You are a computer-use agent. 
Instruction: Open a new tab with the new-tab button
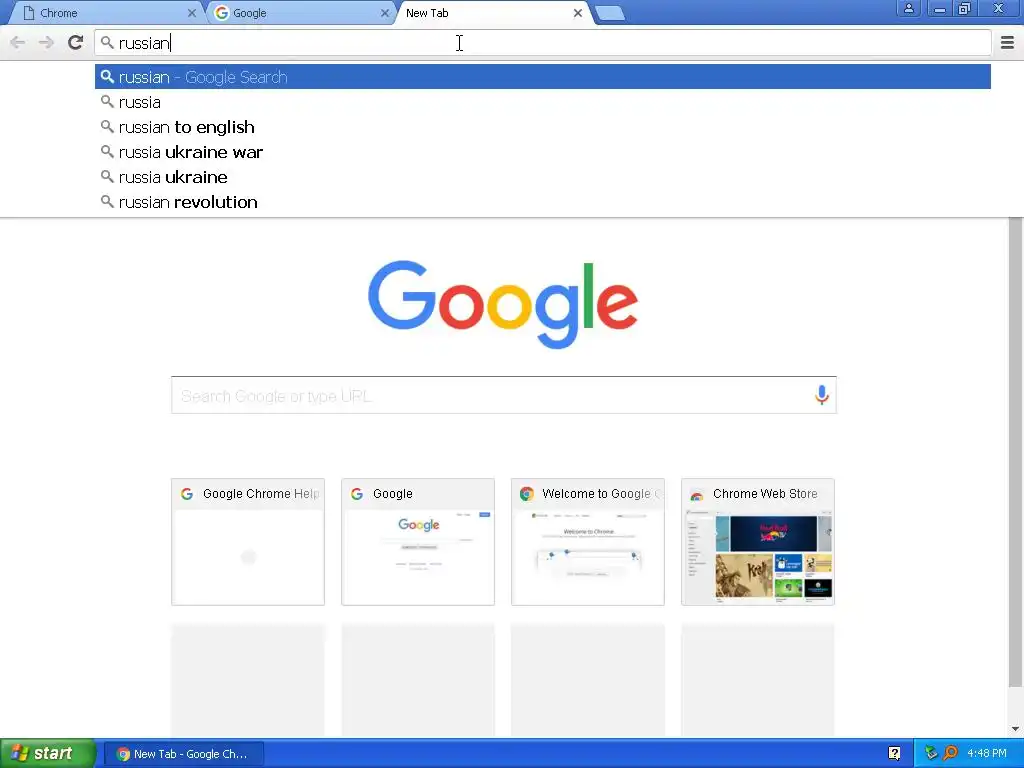(610, 13)
